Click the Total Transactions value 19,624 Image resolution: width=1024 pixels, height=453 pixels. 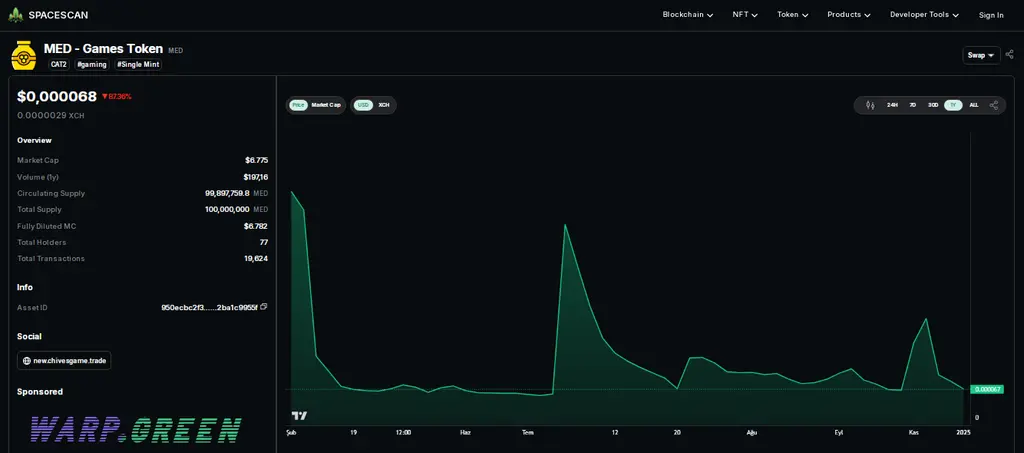pos(256,258)
